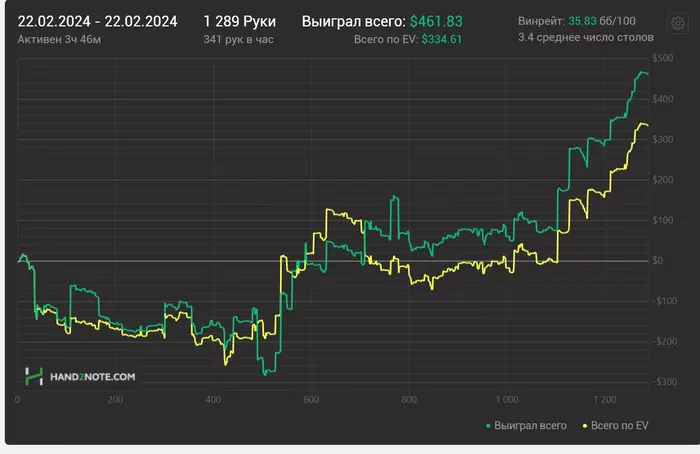Click the winrate value 35.83 бб/100
This screenshot has width=700, height=454.
(602, 21)
